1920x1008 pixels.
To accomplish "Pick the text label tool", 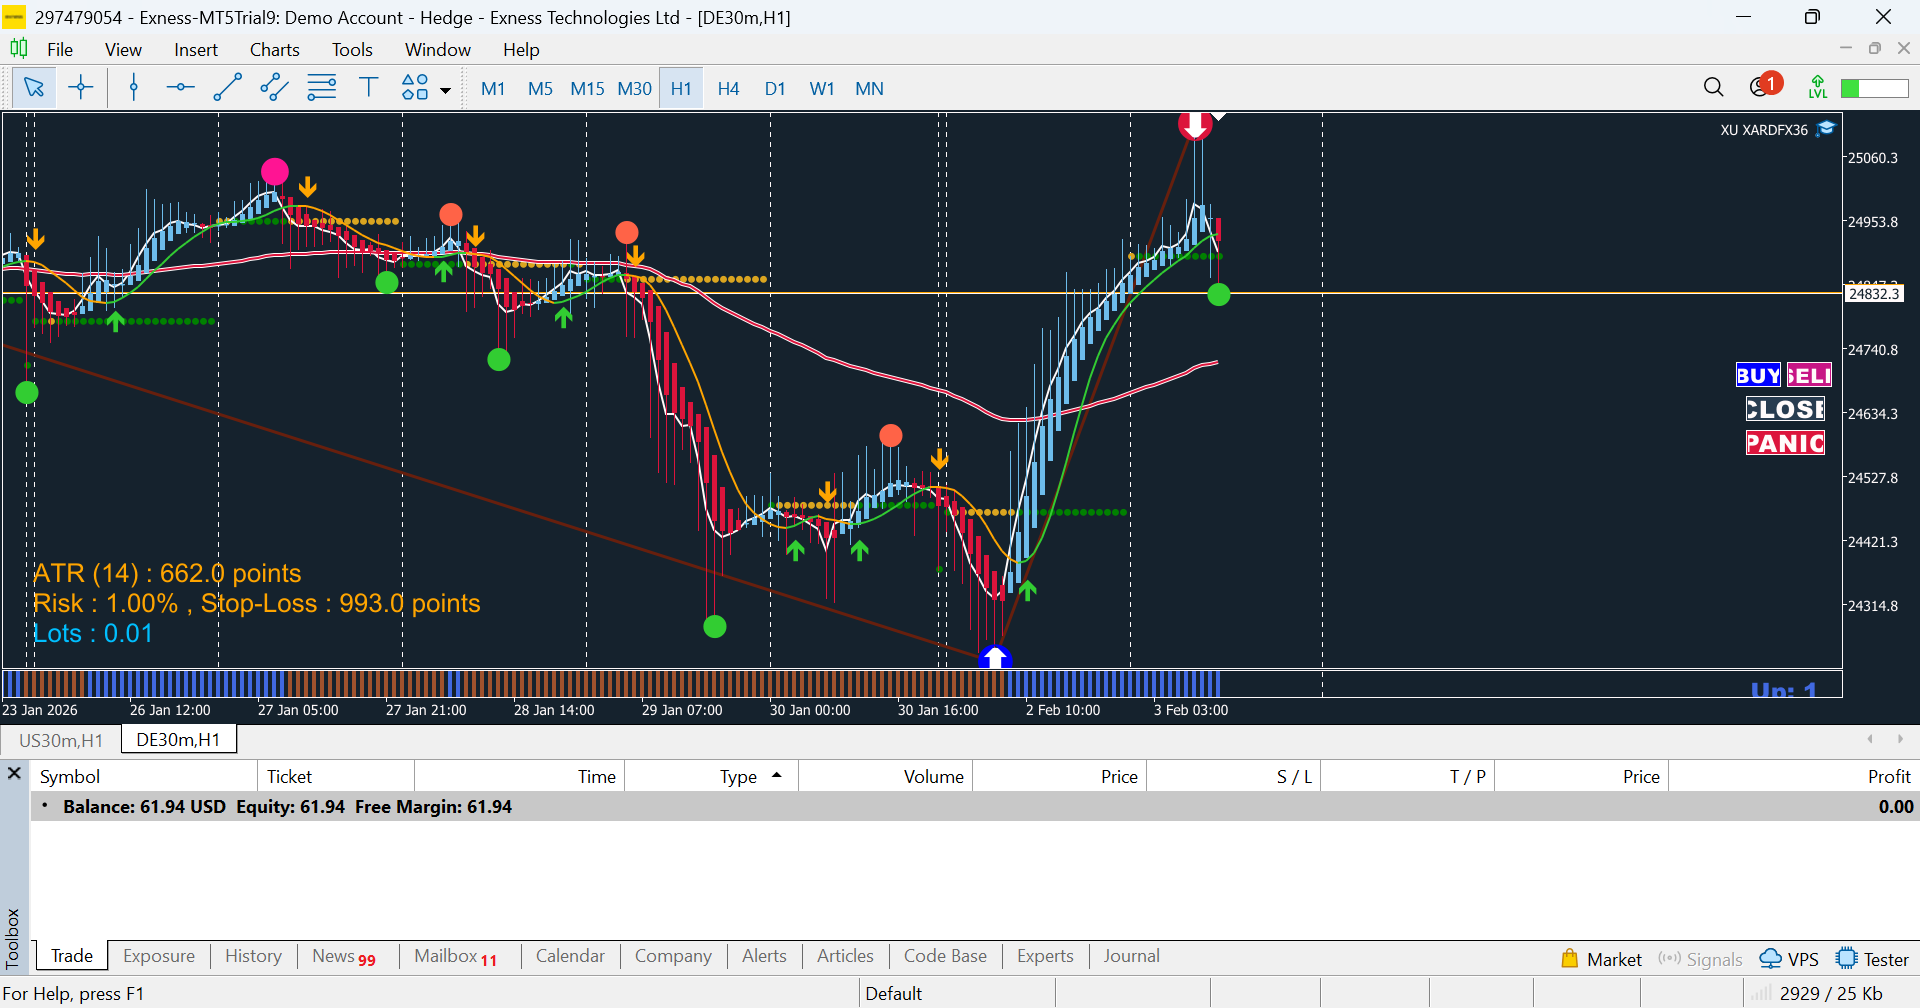I will 368,88.
